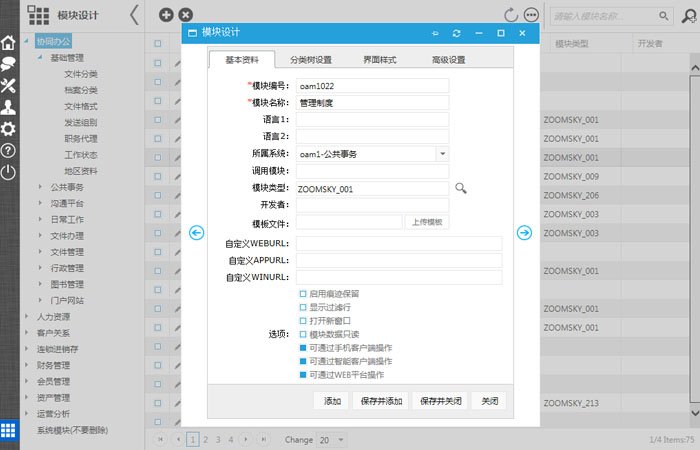The width and height of the screenshot is (700, 450).
Task: Expand the 人力资源 tree node
Action: 26,317
